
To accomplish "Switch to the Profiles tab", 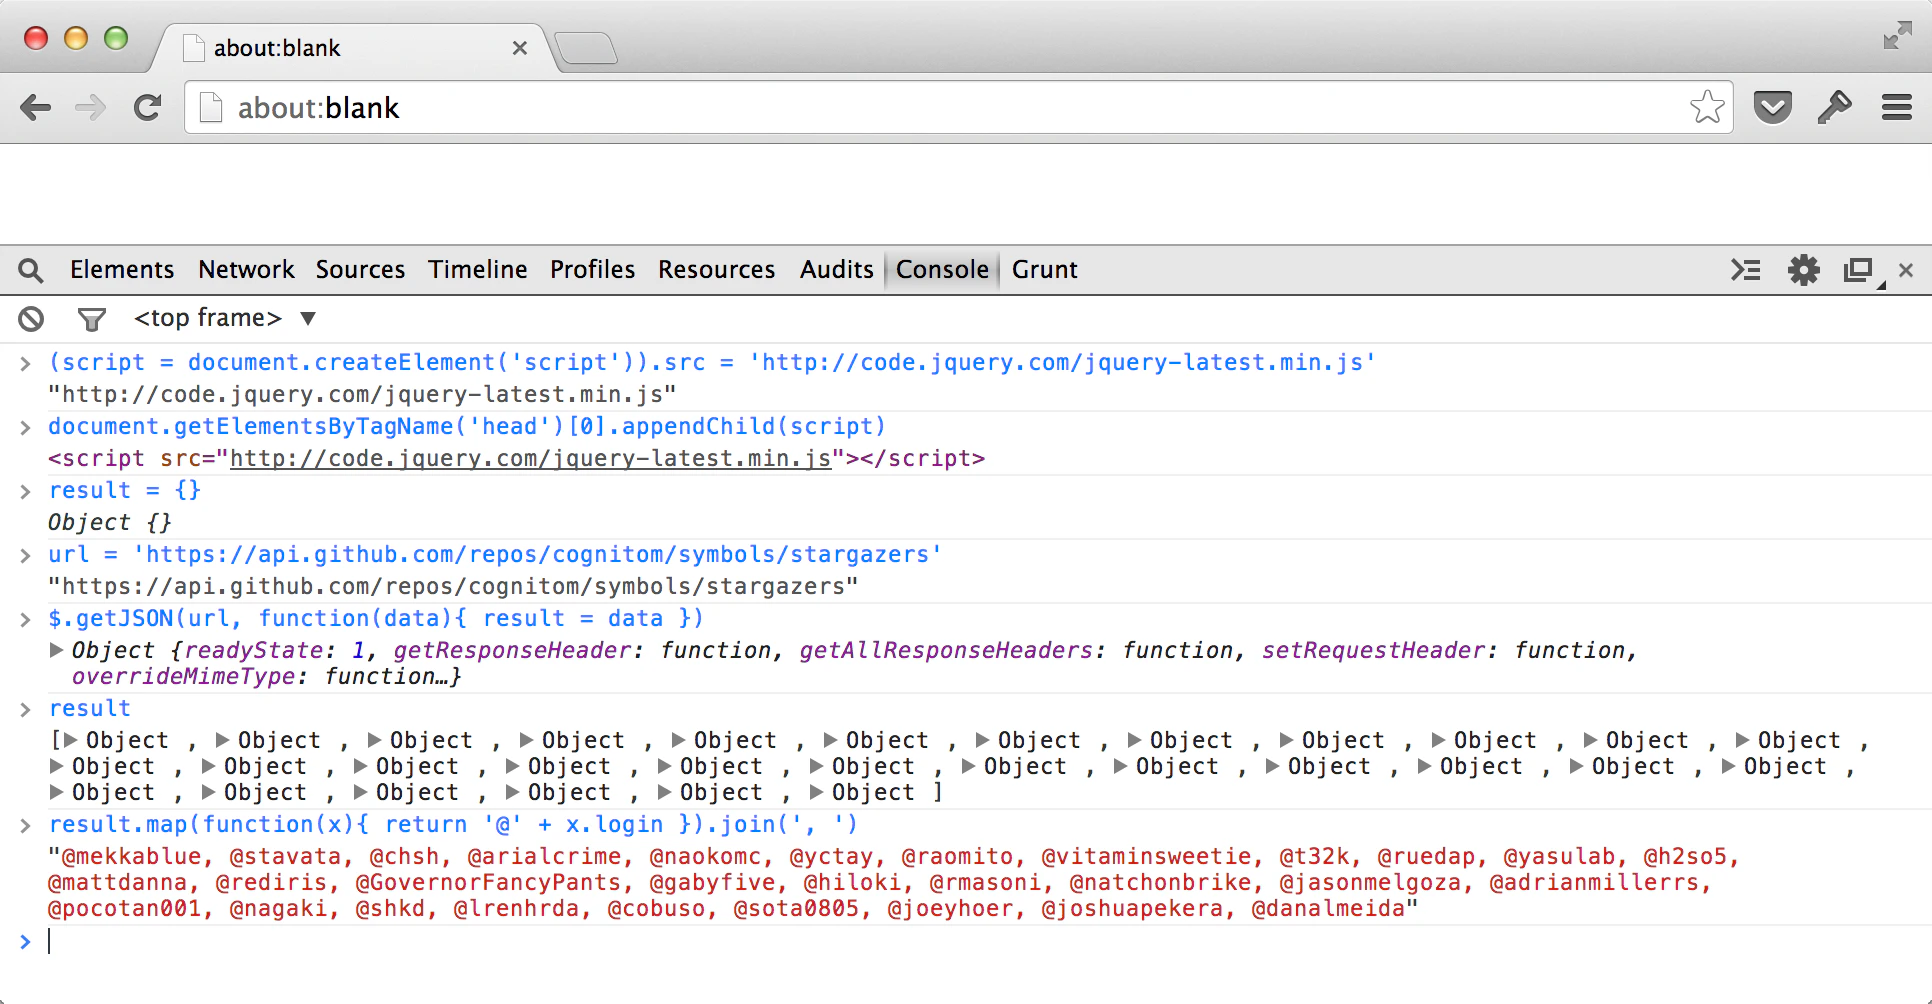I will pyautogui.click(x=592, y=270).
